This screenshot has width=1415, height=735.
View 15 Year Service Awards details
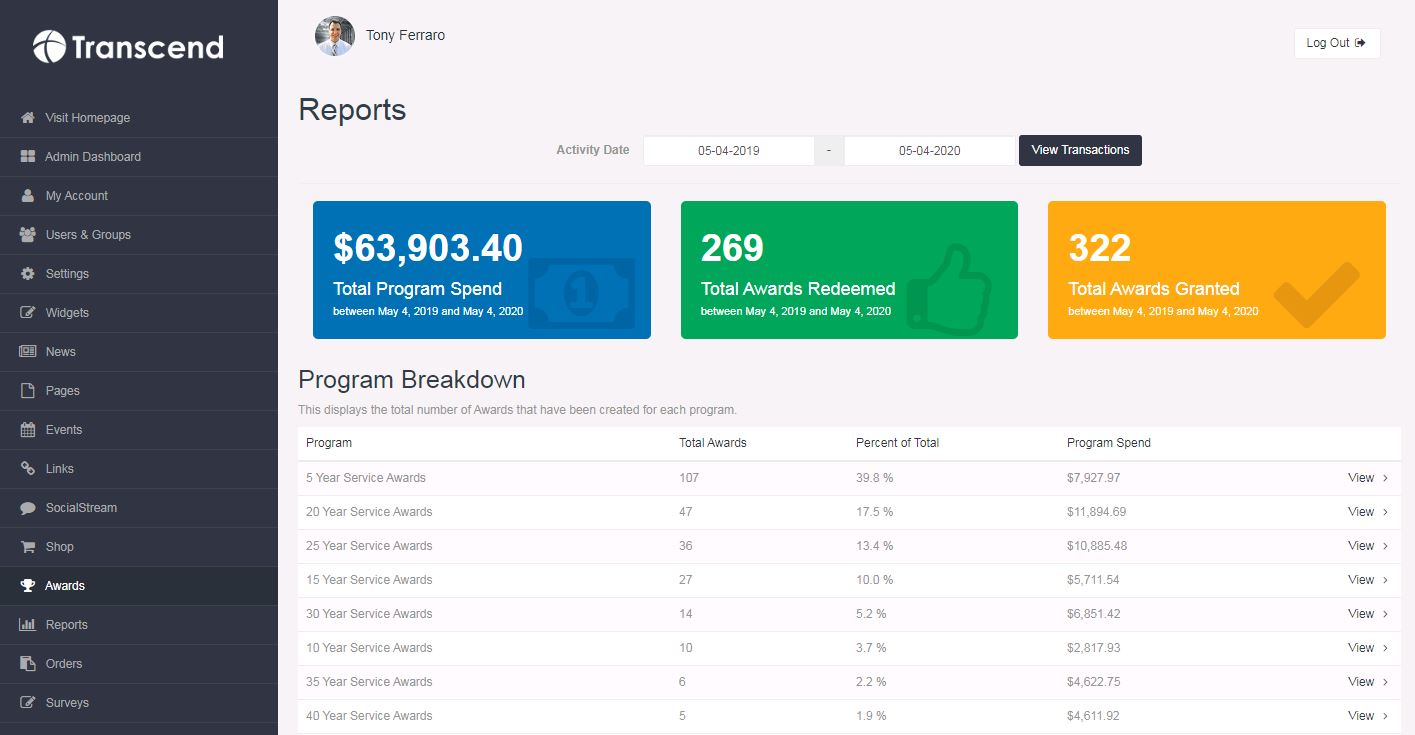(1368, 580)
